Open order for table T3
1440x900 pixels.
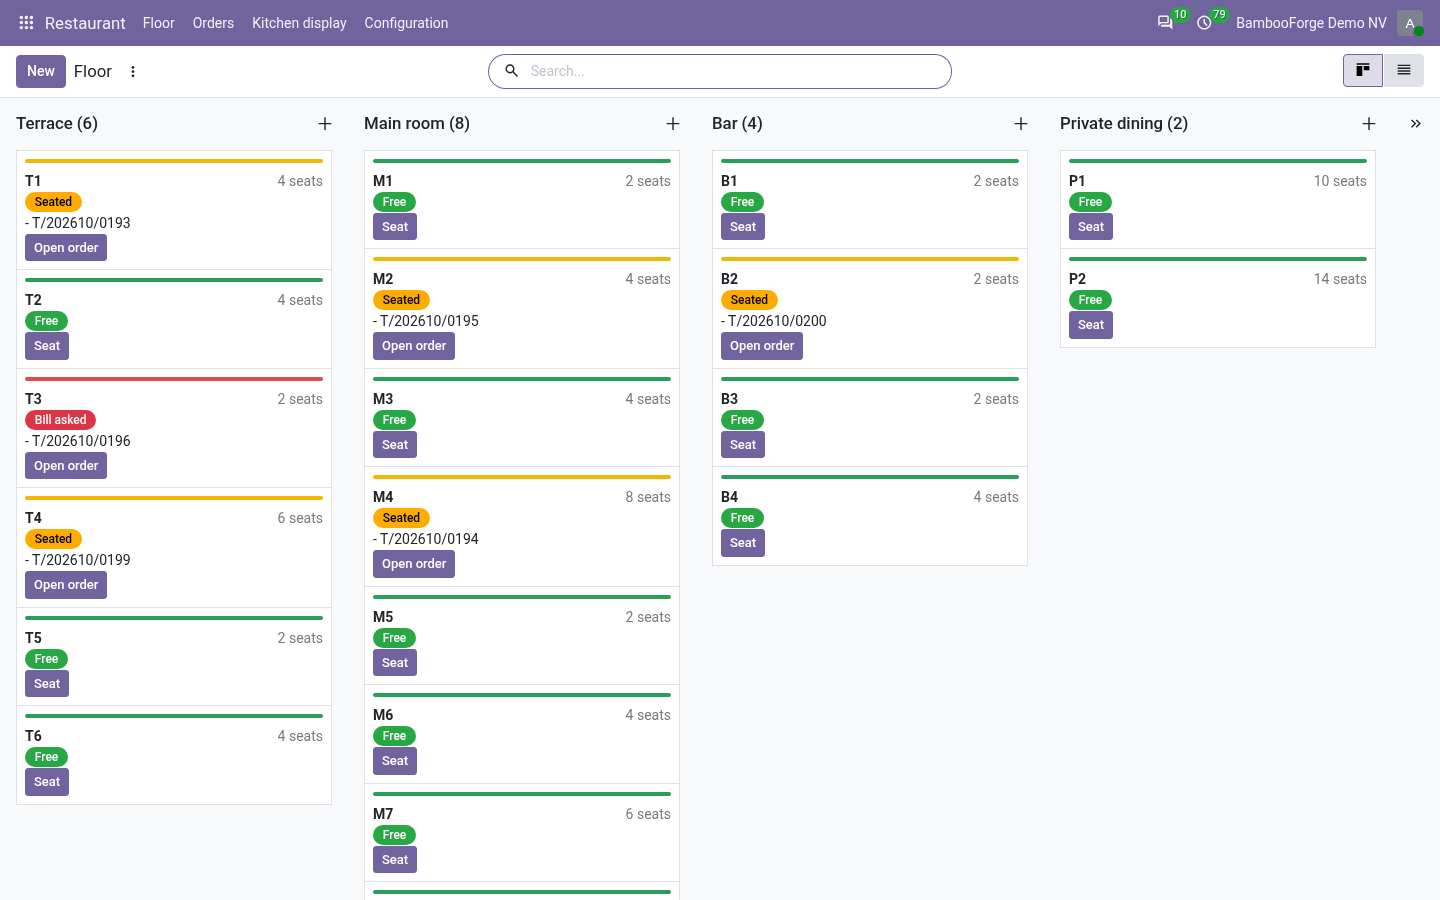click(x=66, y=466)
